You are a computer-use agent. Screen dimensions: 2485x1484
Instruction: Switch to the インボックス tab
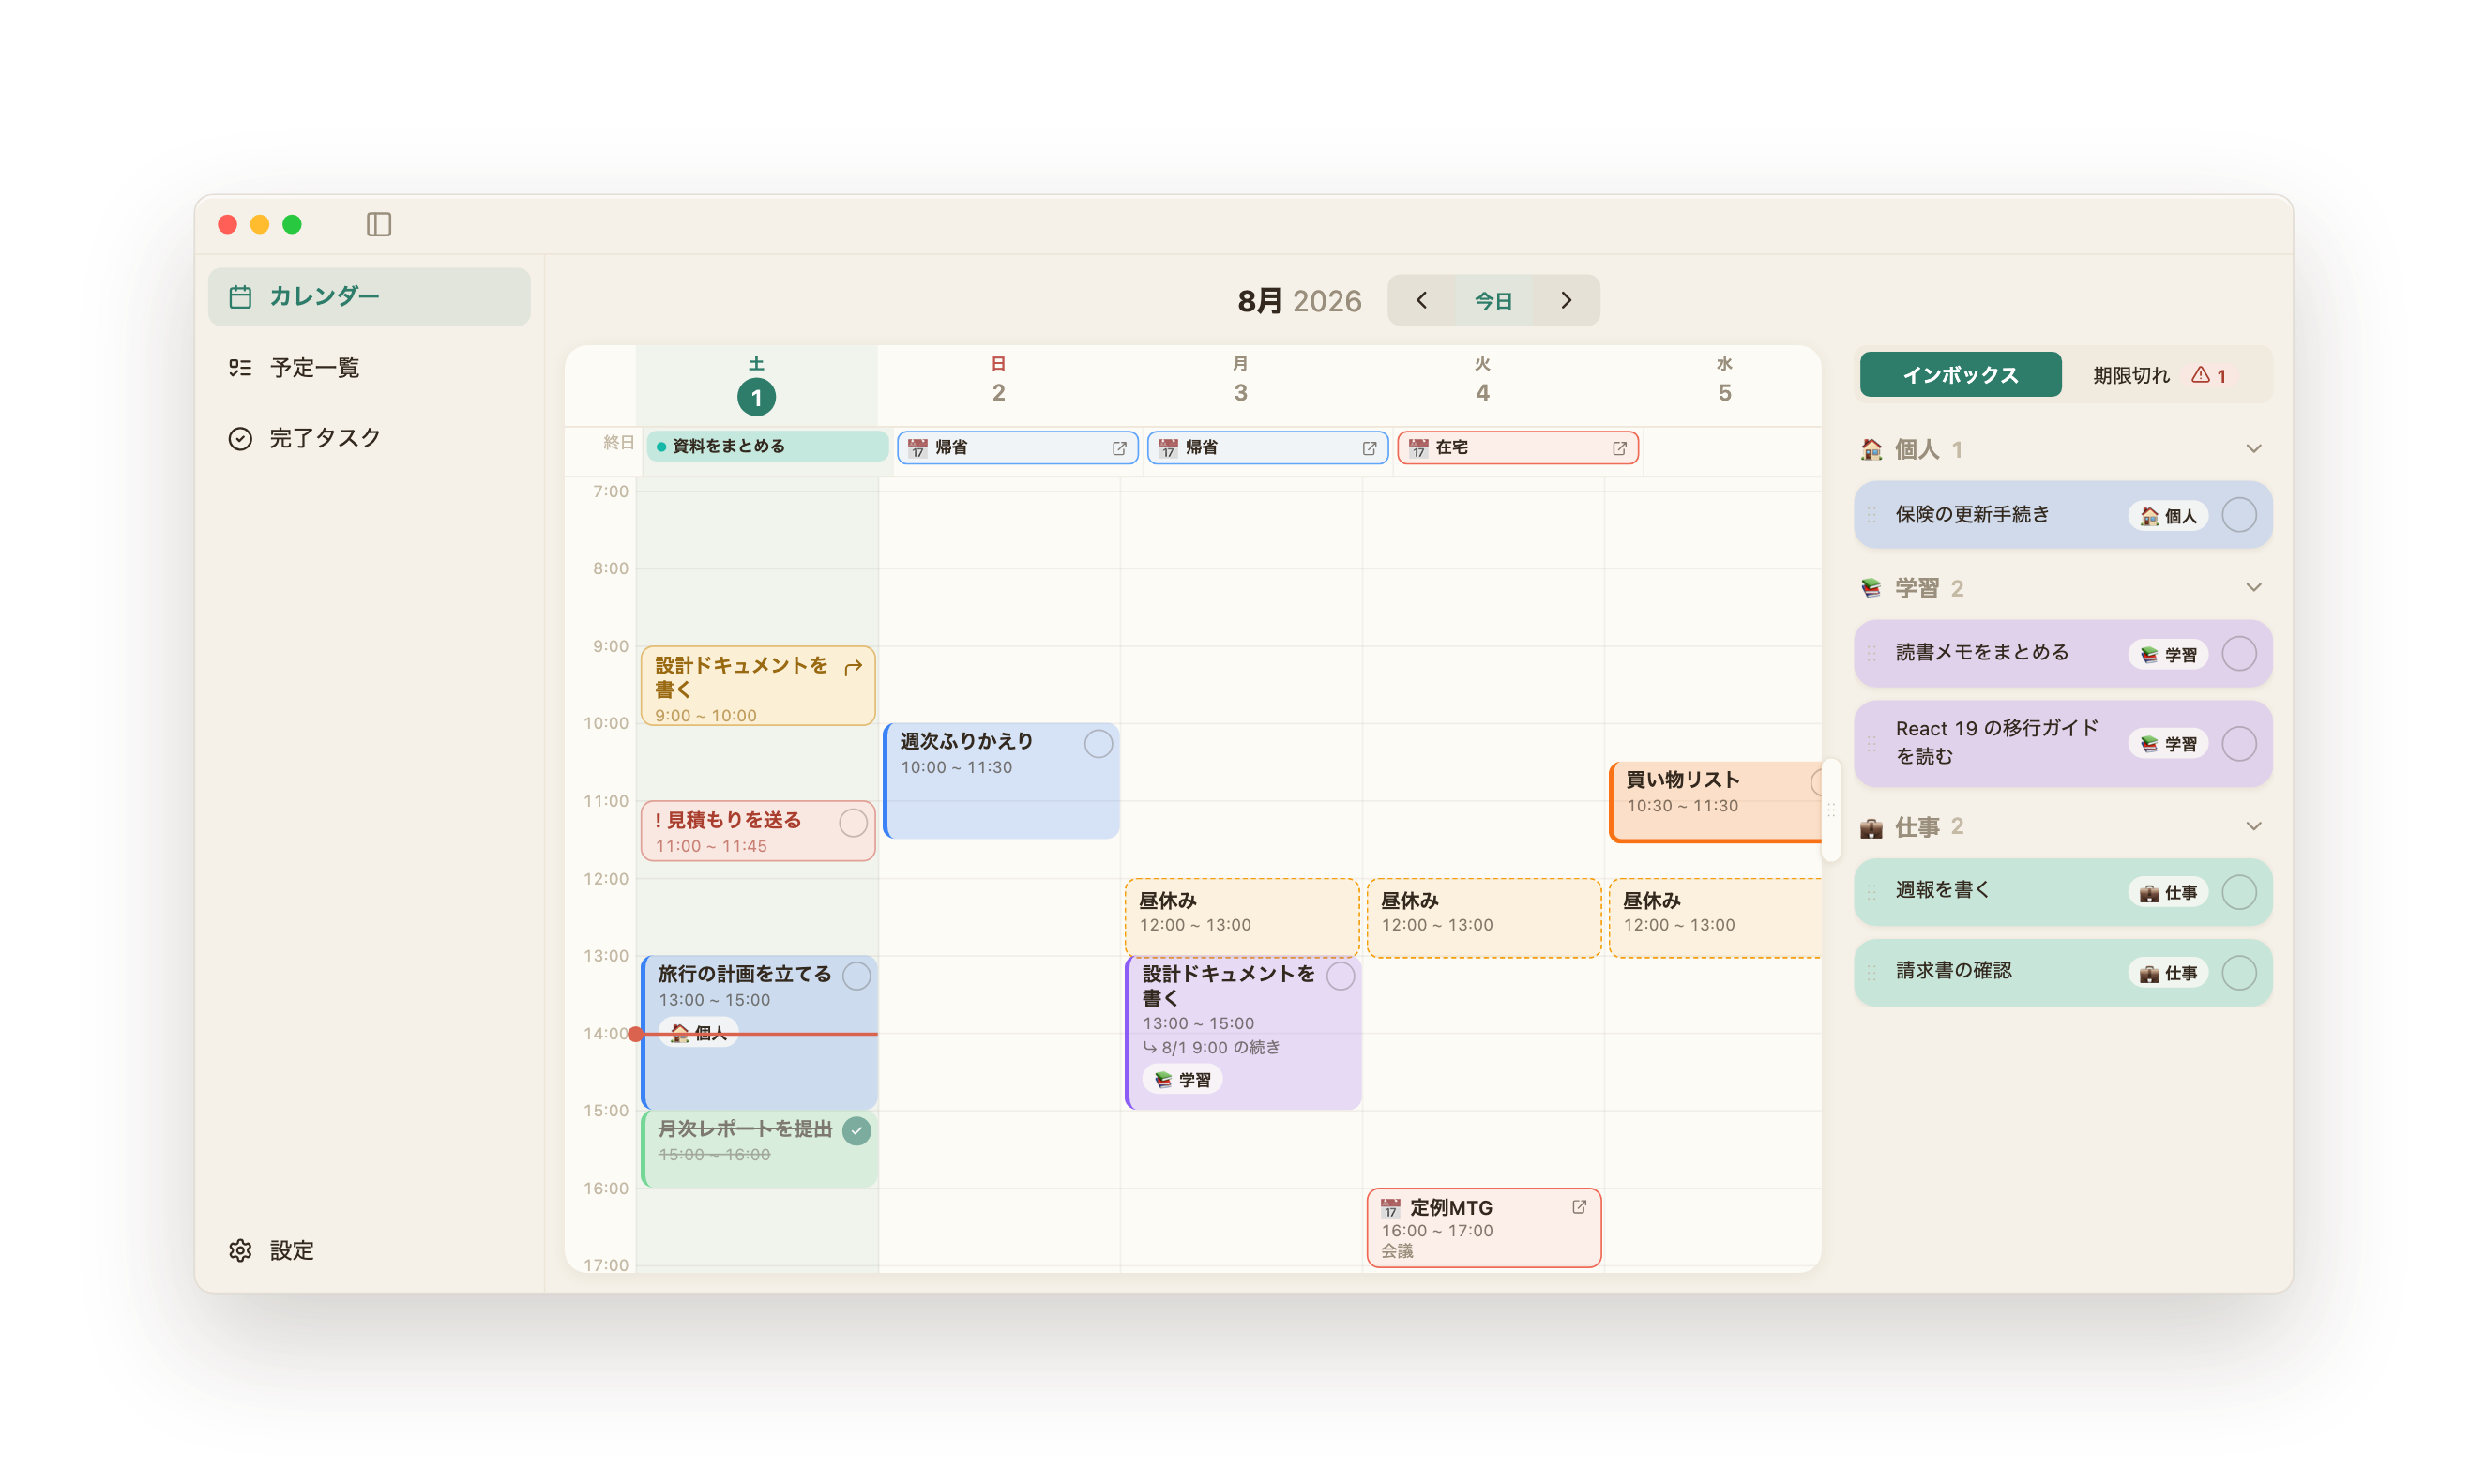tap(1960, 375)
